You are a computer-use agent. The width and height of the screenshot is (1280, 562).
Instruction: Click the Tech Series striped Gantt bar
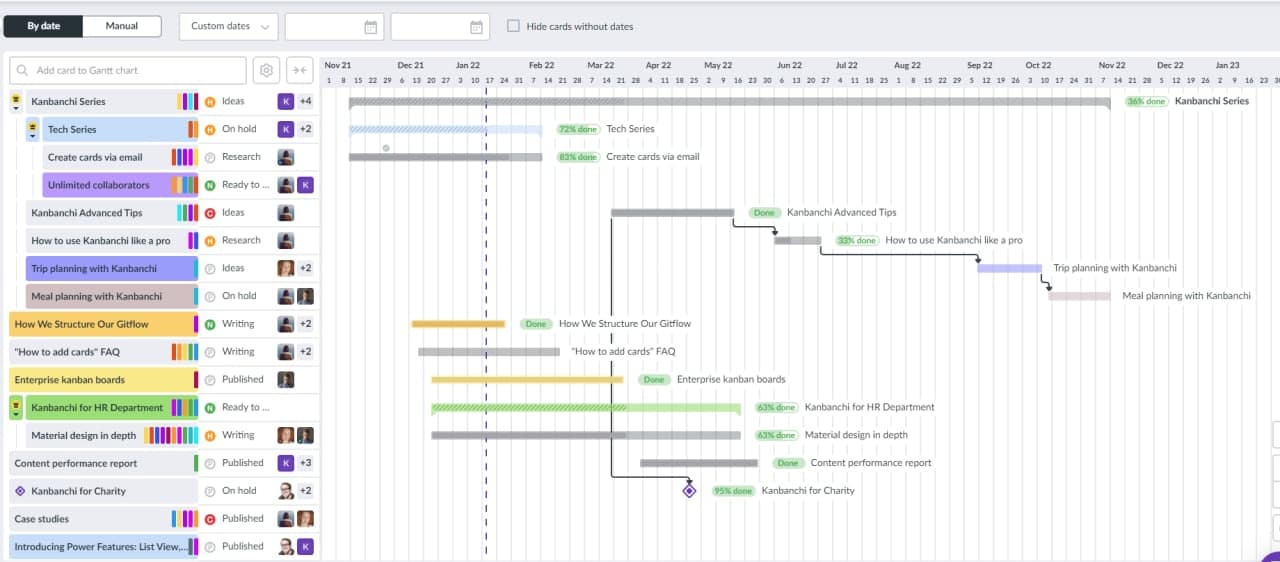pyautogui.click(x=445, y=129)
